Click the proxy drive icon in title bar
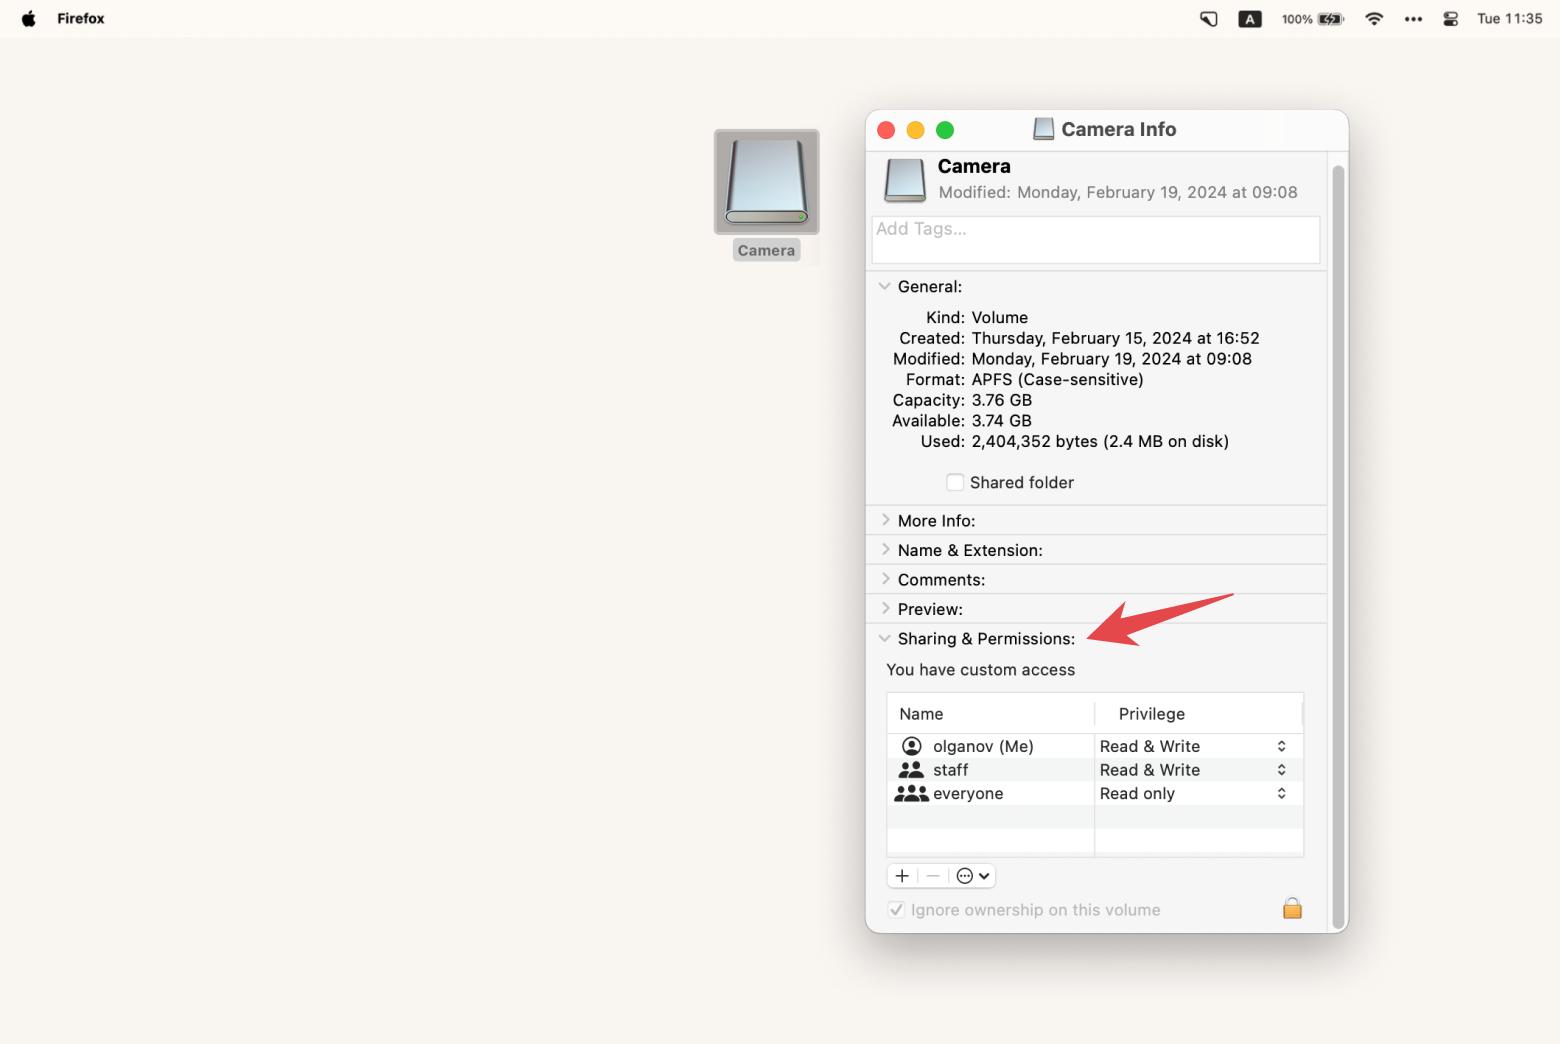 [x=1043, y=129]
